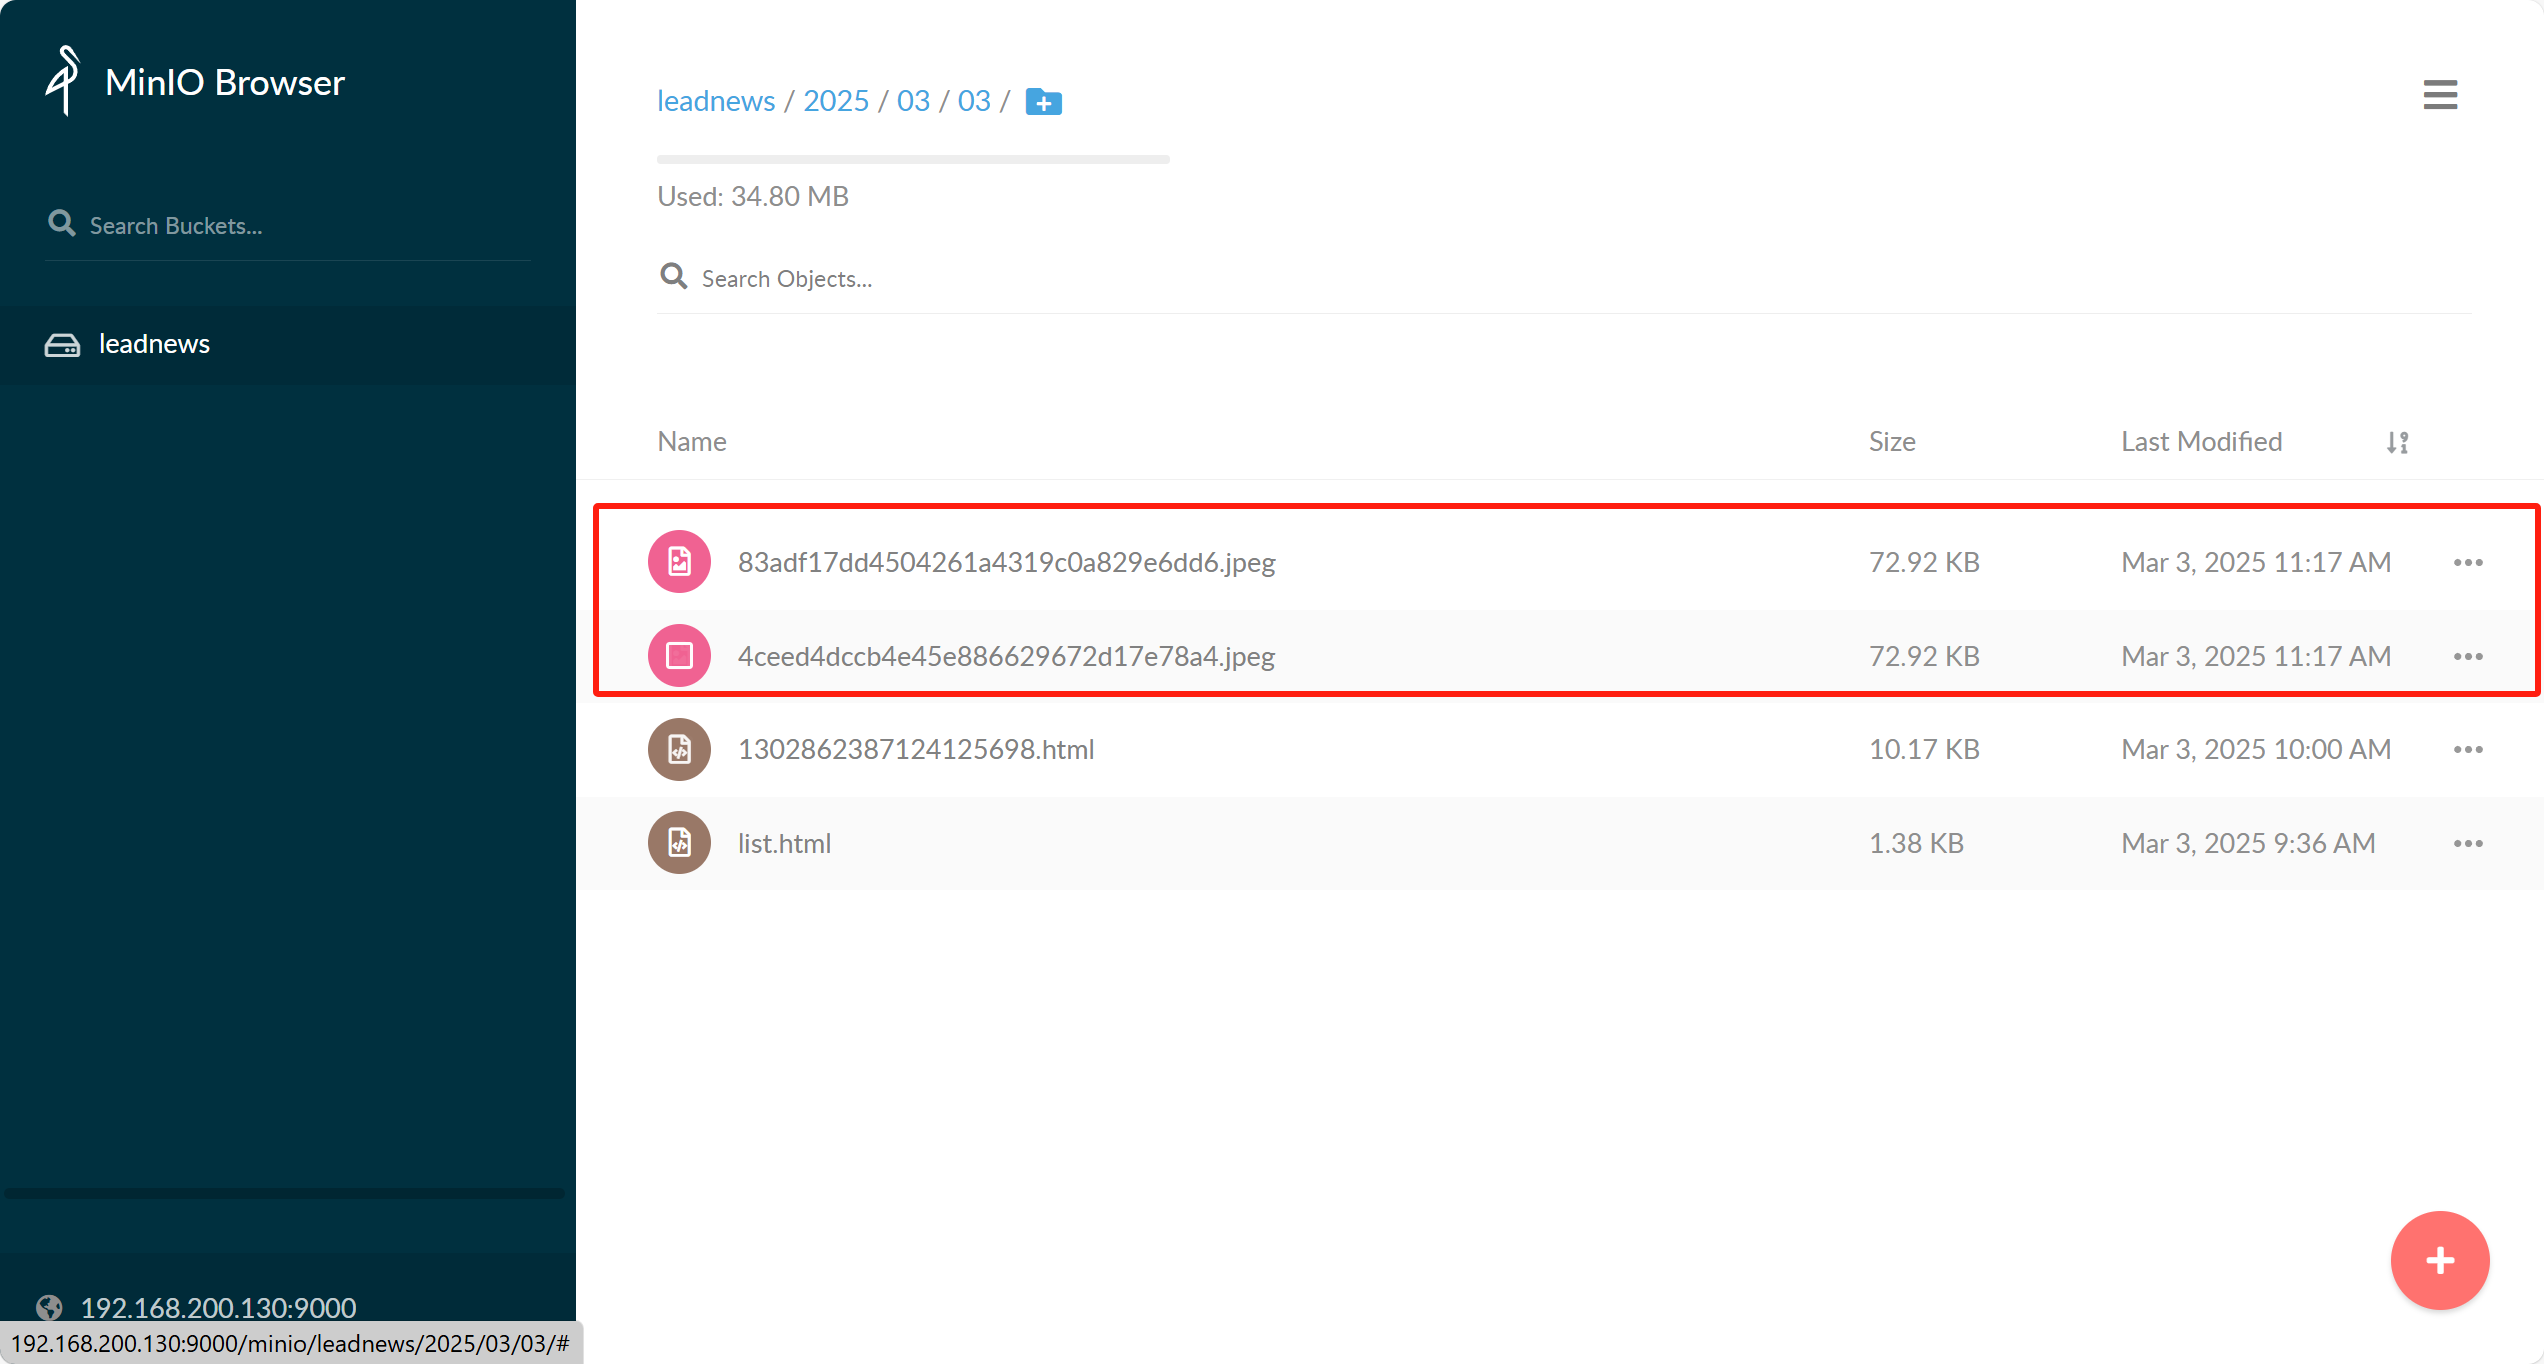Toggle sort order by Last Modified
Screen dimensions: 2544x1364
2396,442
